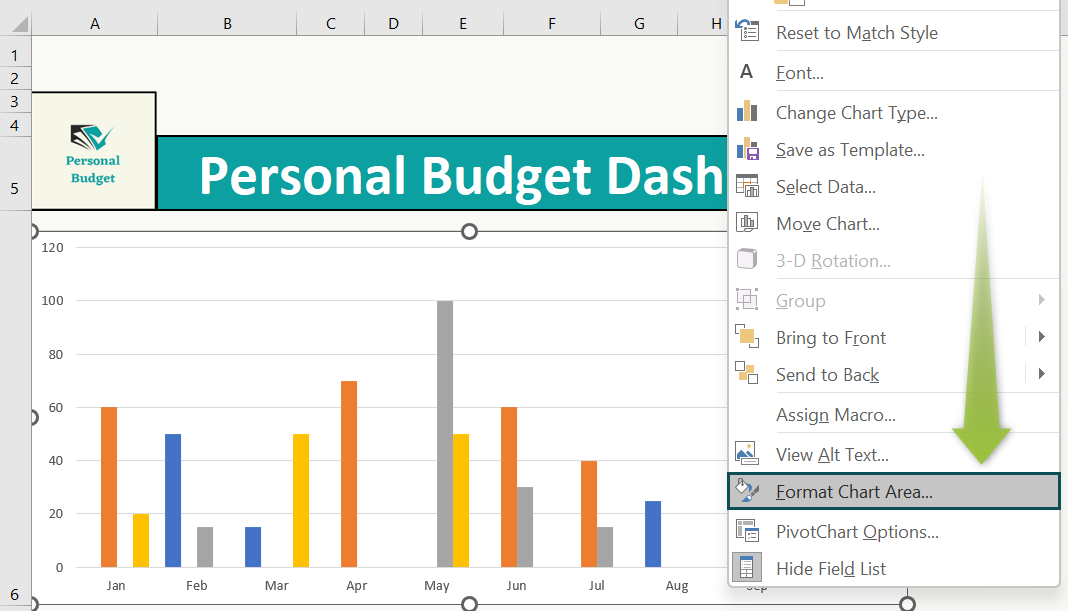Select column E header
The width and height of the screenshot is (1068, 611).
(463, 24)
